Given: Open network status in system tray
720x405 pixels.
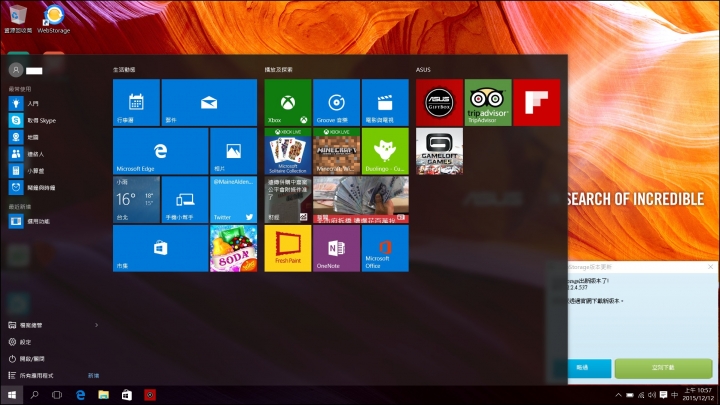Looking at the screenshot, I should click(x=641, y=395).
